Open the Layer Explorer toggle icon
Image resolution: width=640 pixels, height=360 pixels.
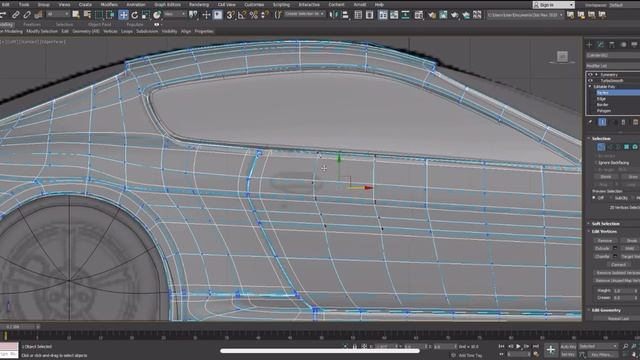click(x=369, y=15)
